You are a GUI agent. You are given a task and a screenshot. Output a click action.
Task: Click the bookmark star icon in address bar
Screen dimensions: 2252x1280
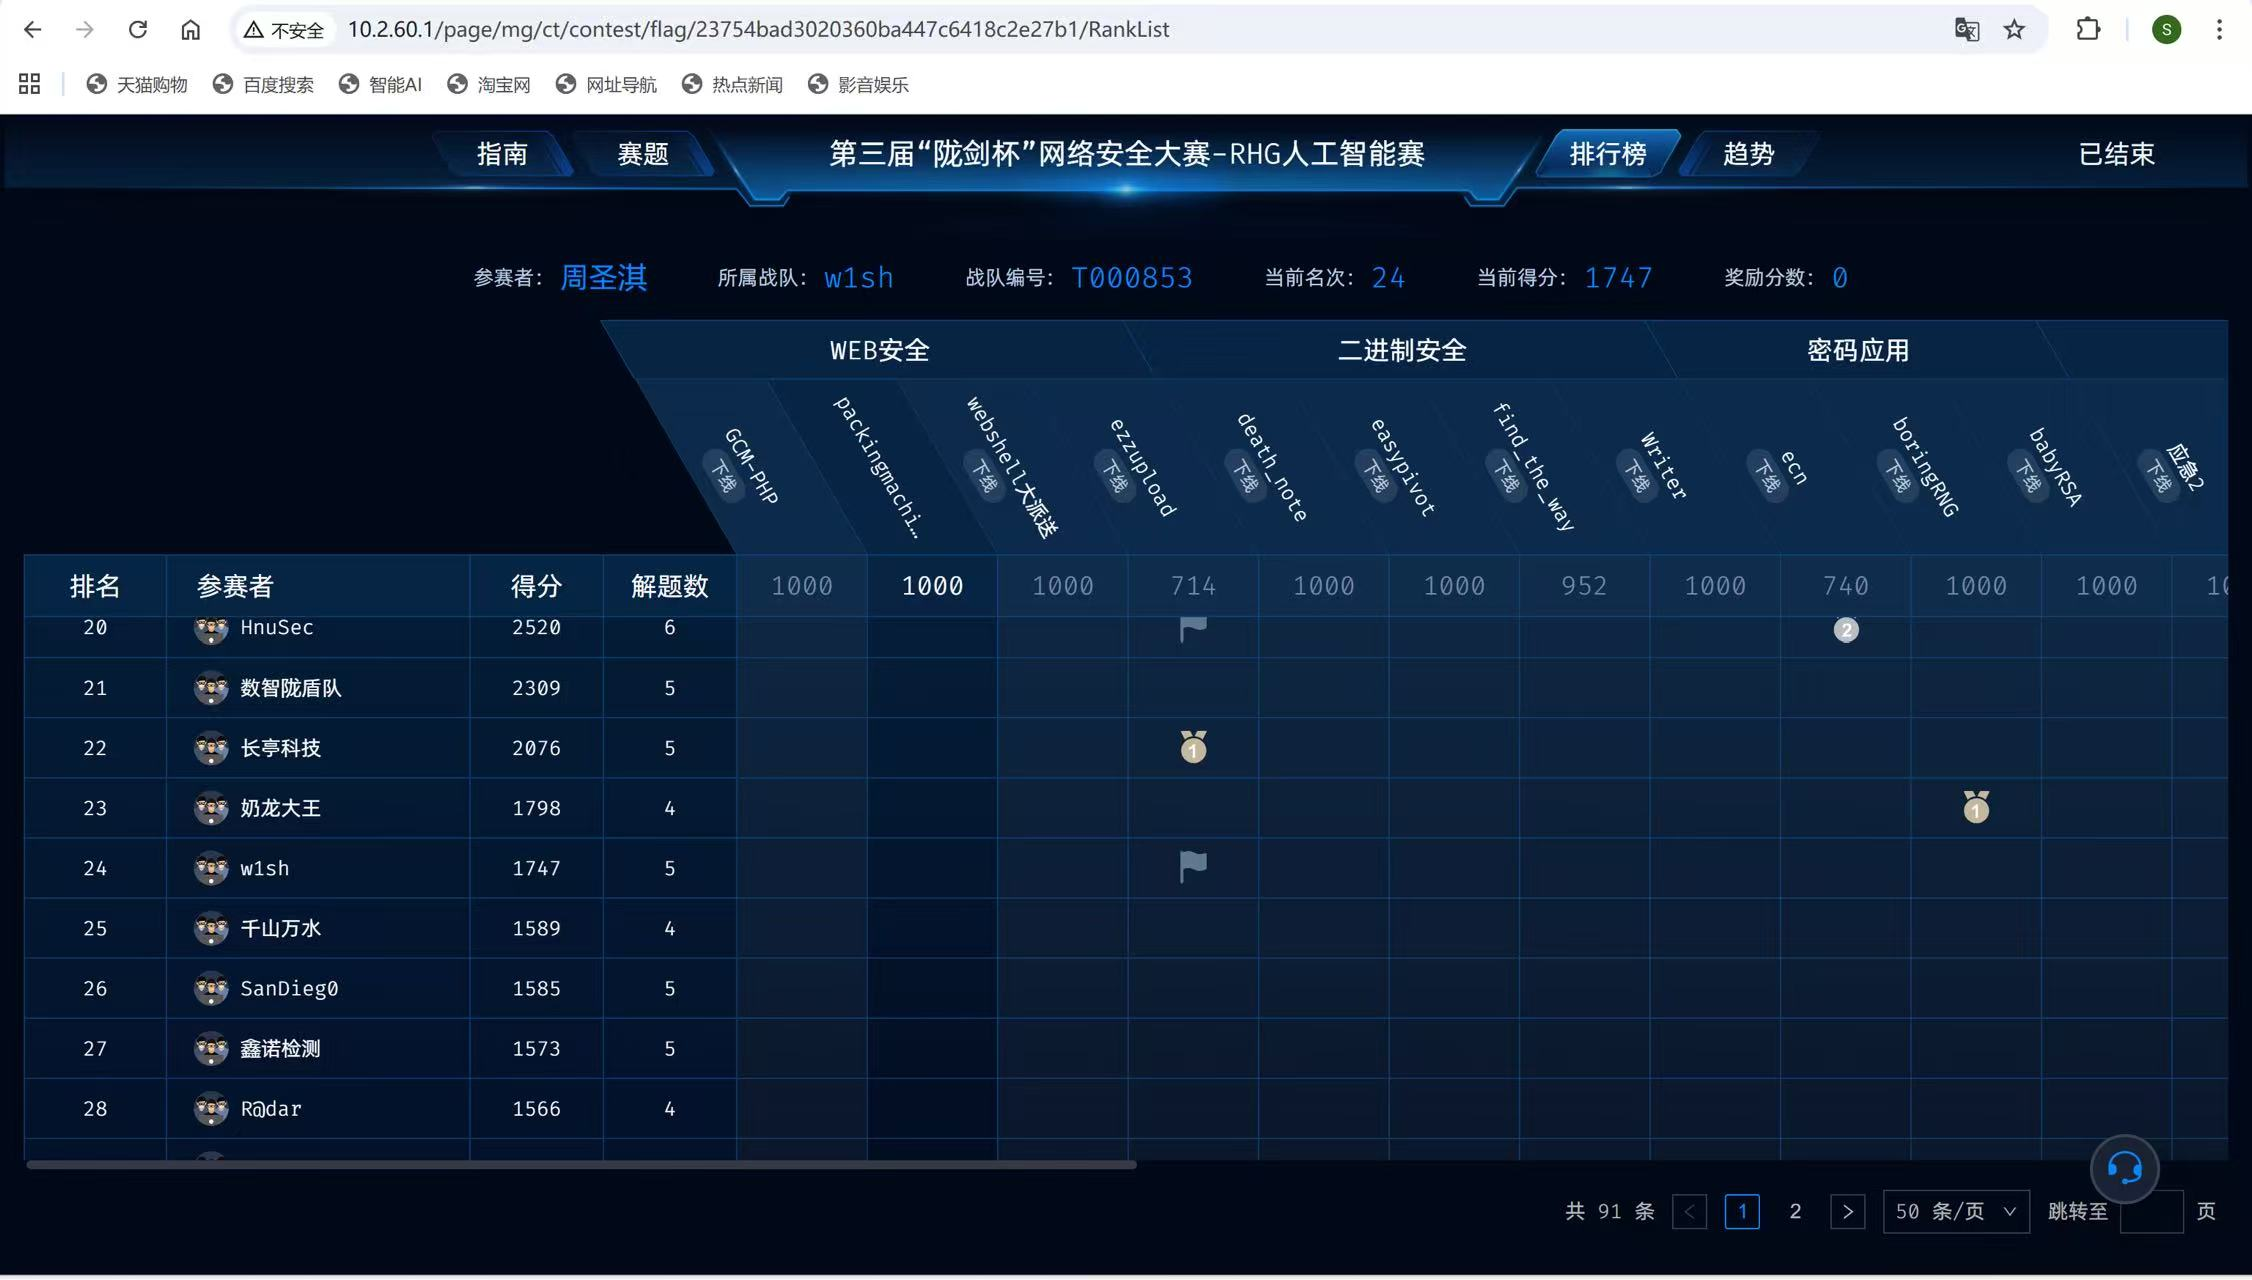pos(2014,29)
